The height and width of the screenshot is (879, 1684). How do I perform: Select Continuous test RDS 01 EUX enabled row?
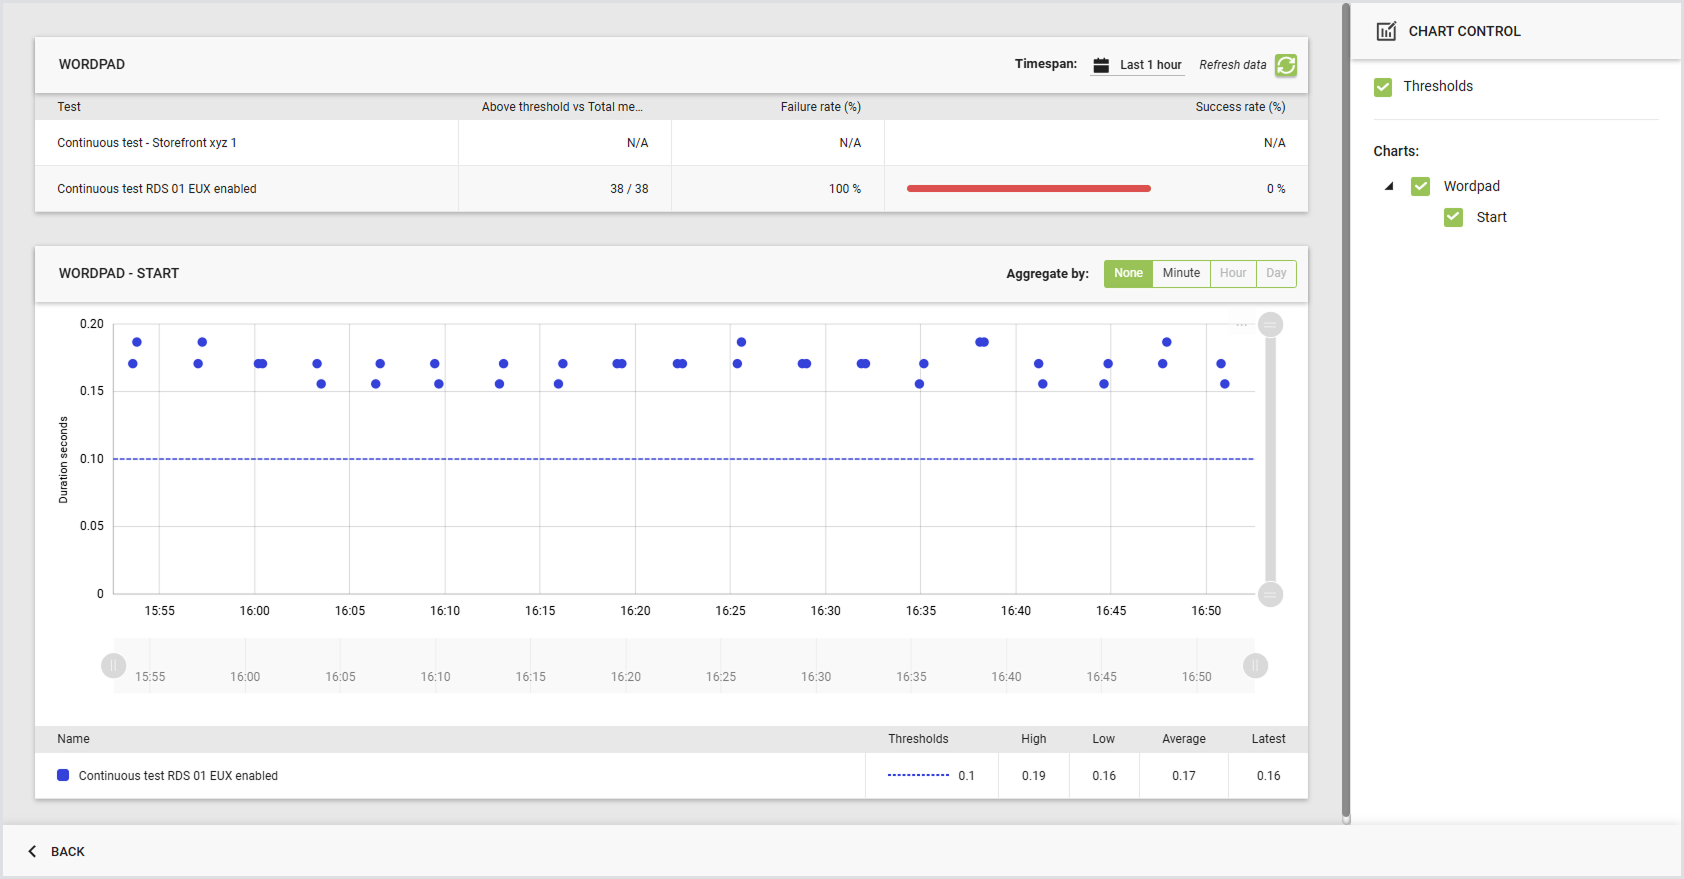(671, 189)
